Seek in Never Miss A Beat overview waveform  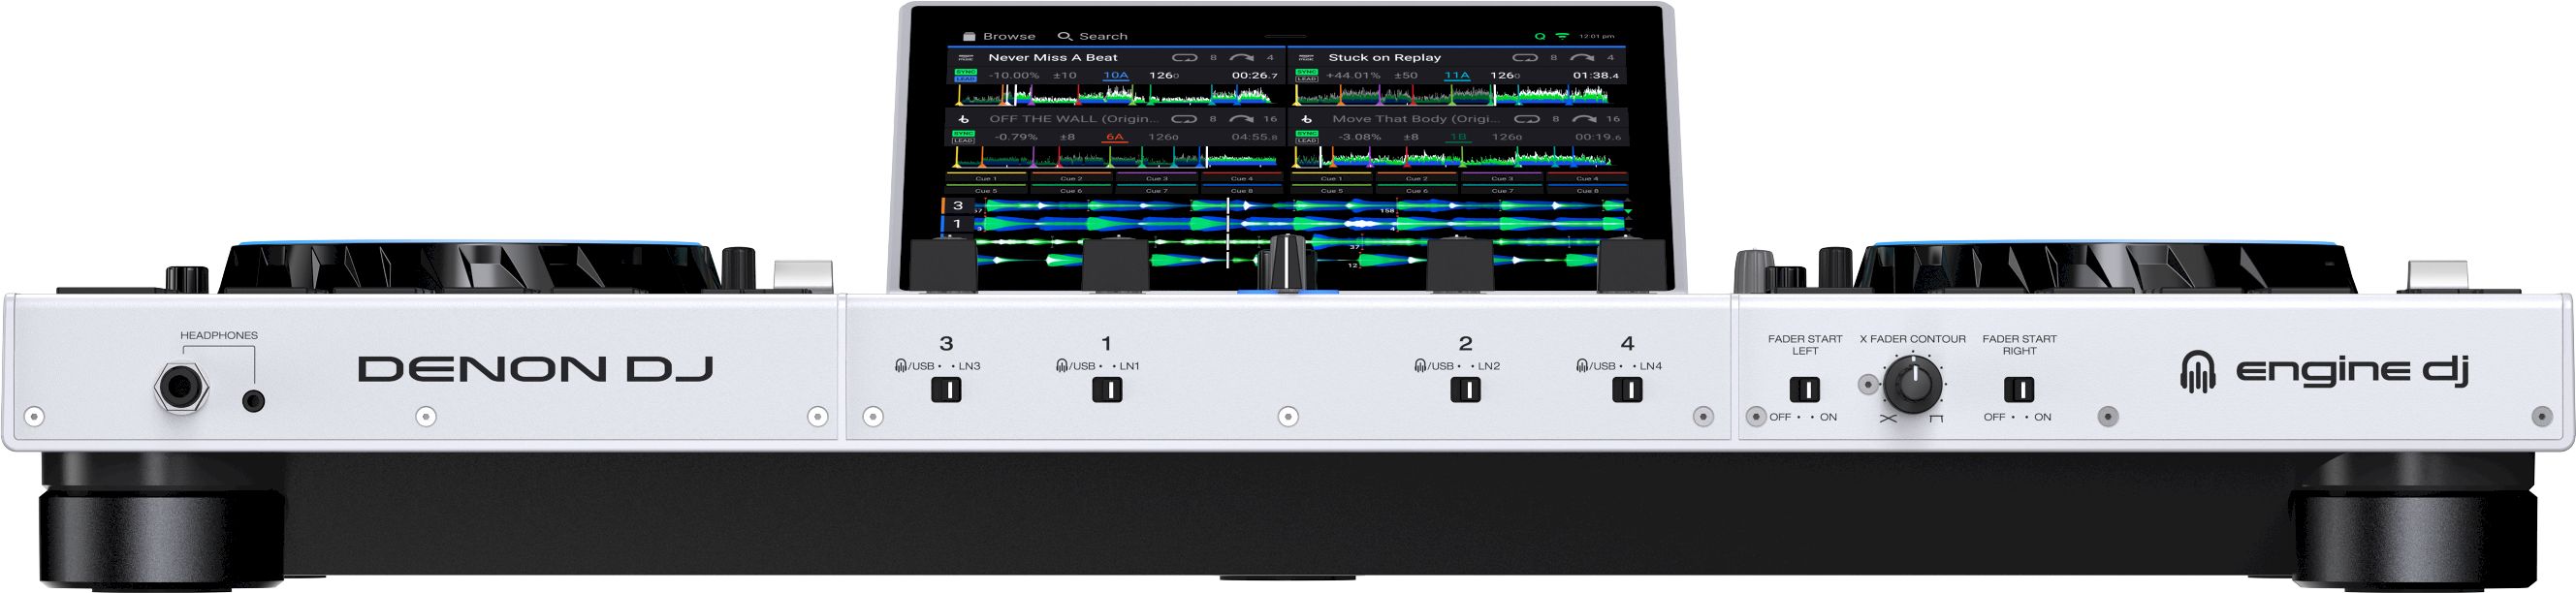1116,95
